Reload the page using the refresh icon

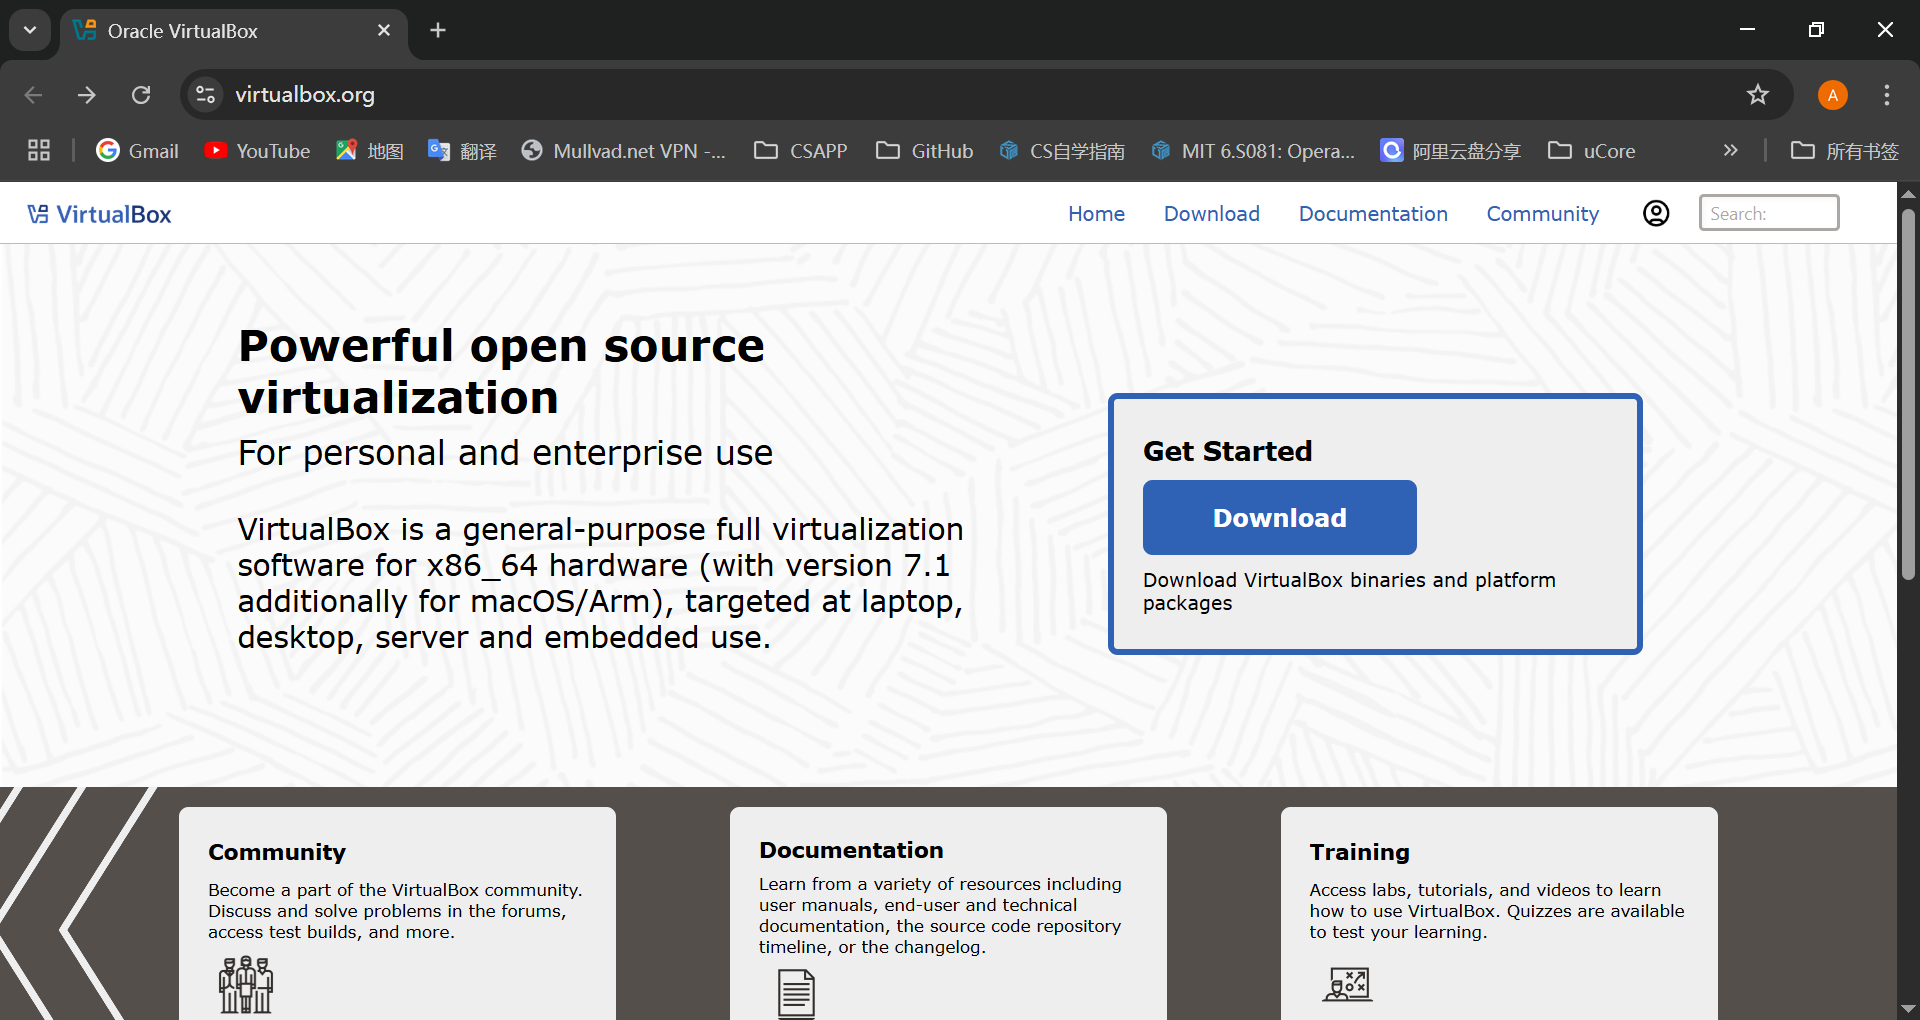(x=141, y=95)
